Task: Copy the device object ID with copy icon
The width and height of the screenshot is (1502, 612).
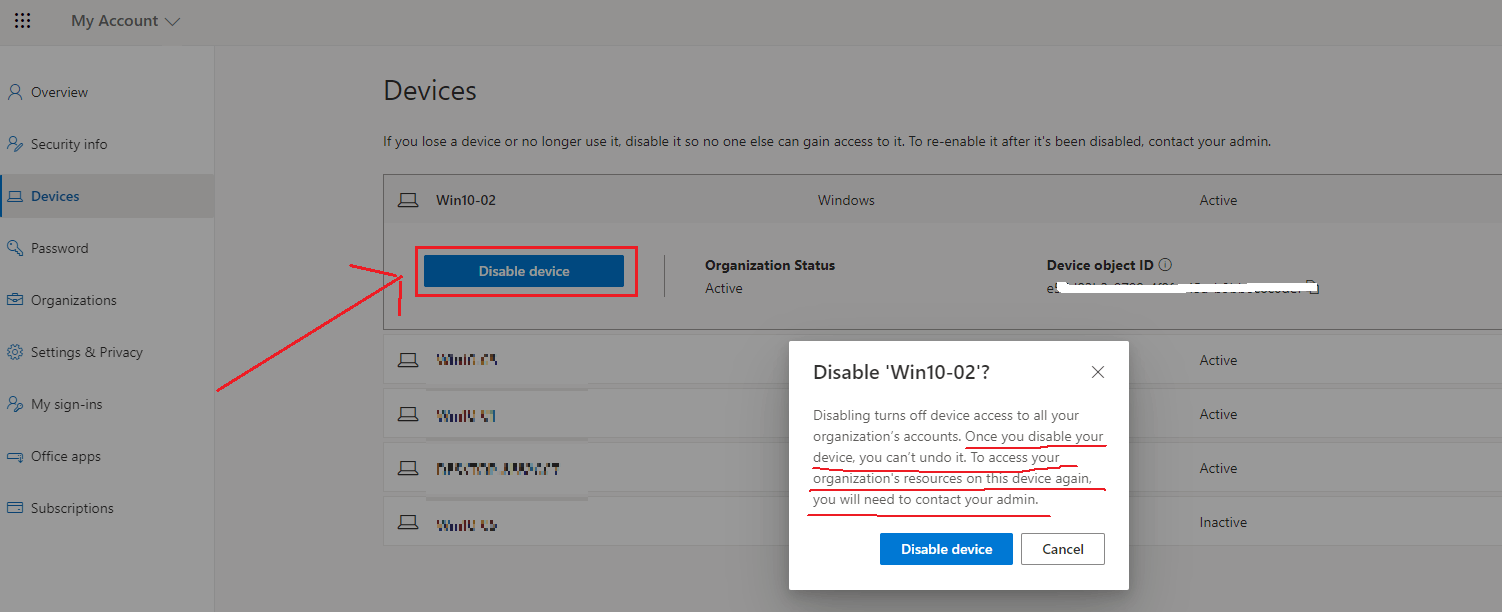Action: (x=1314, y=288)
